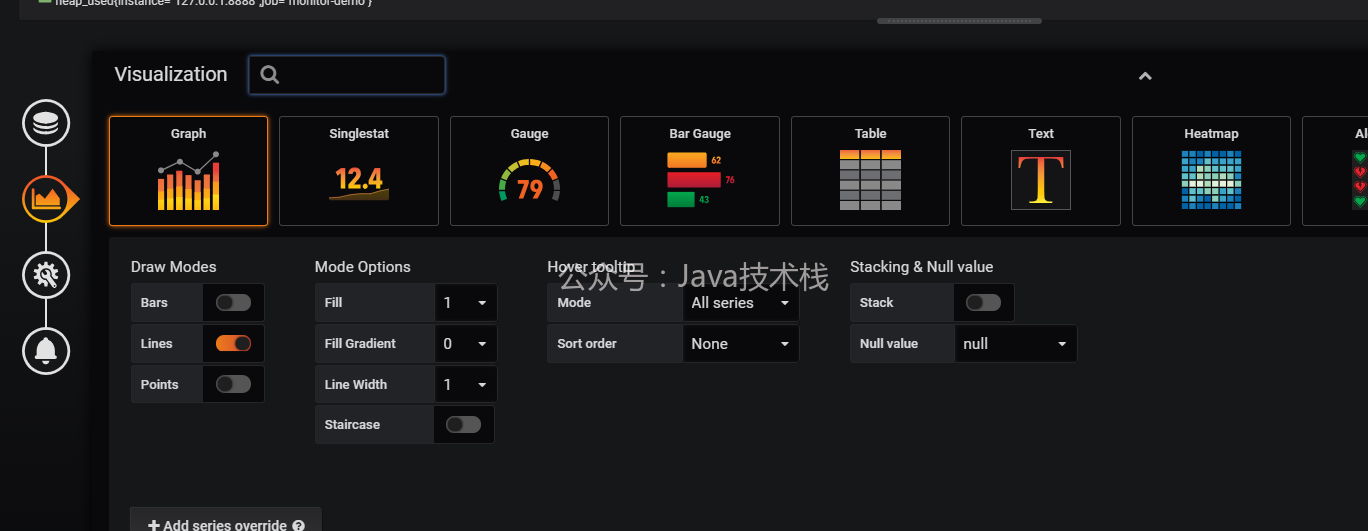Open the Fill value dropdown
The height and width of the screenshot is (531, 1368).
465,303
